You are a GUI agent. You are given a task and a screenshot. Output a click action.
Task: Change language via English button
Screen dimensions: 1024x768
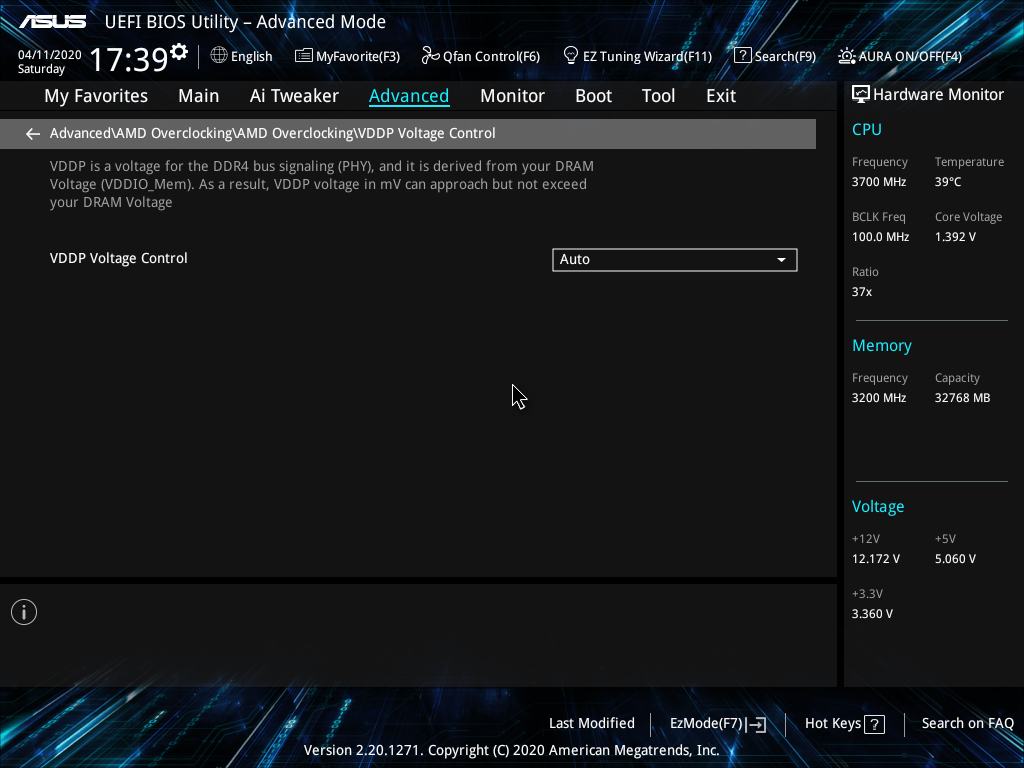coord(242,56)
